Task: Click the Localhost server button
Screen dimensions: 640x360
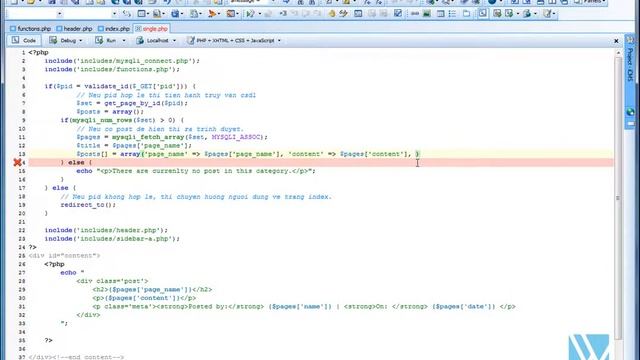Action: click(152, 40)
